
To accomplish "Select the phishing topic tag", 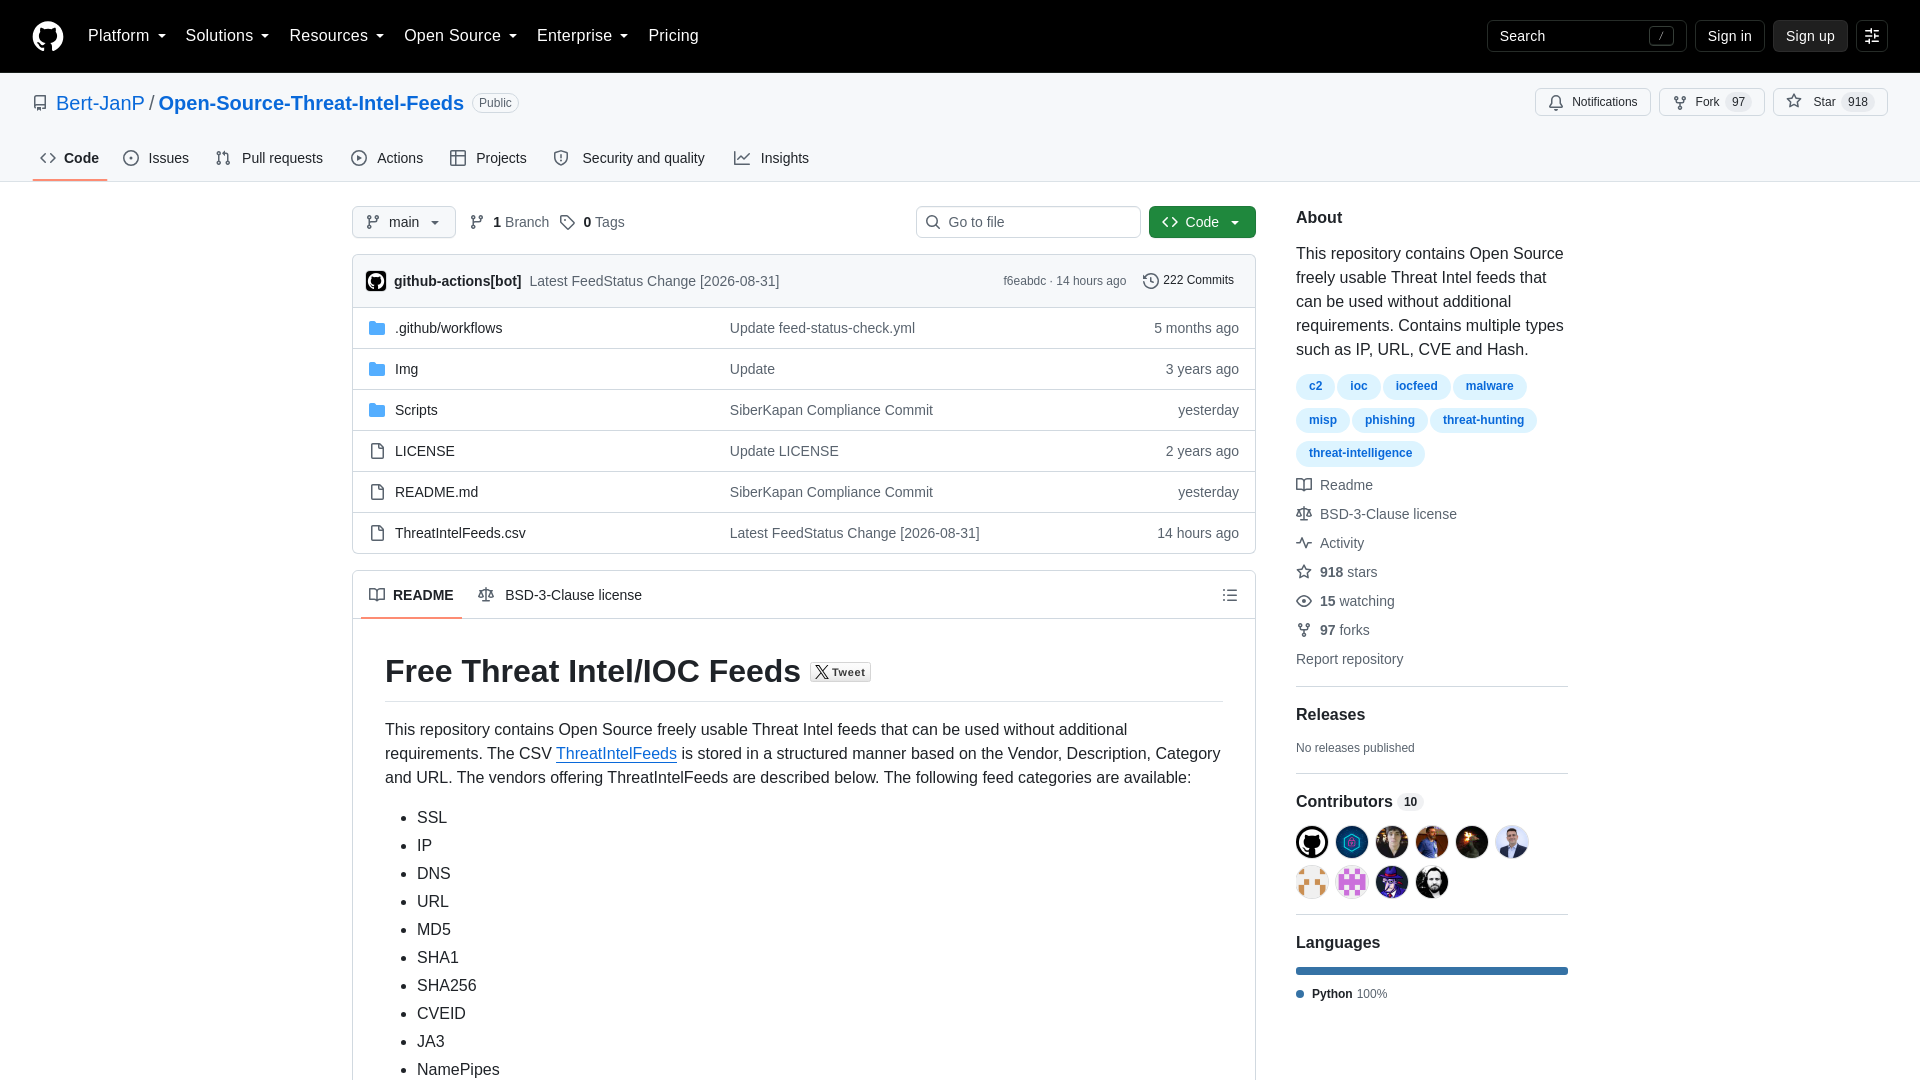I will 1390,420.
